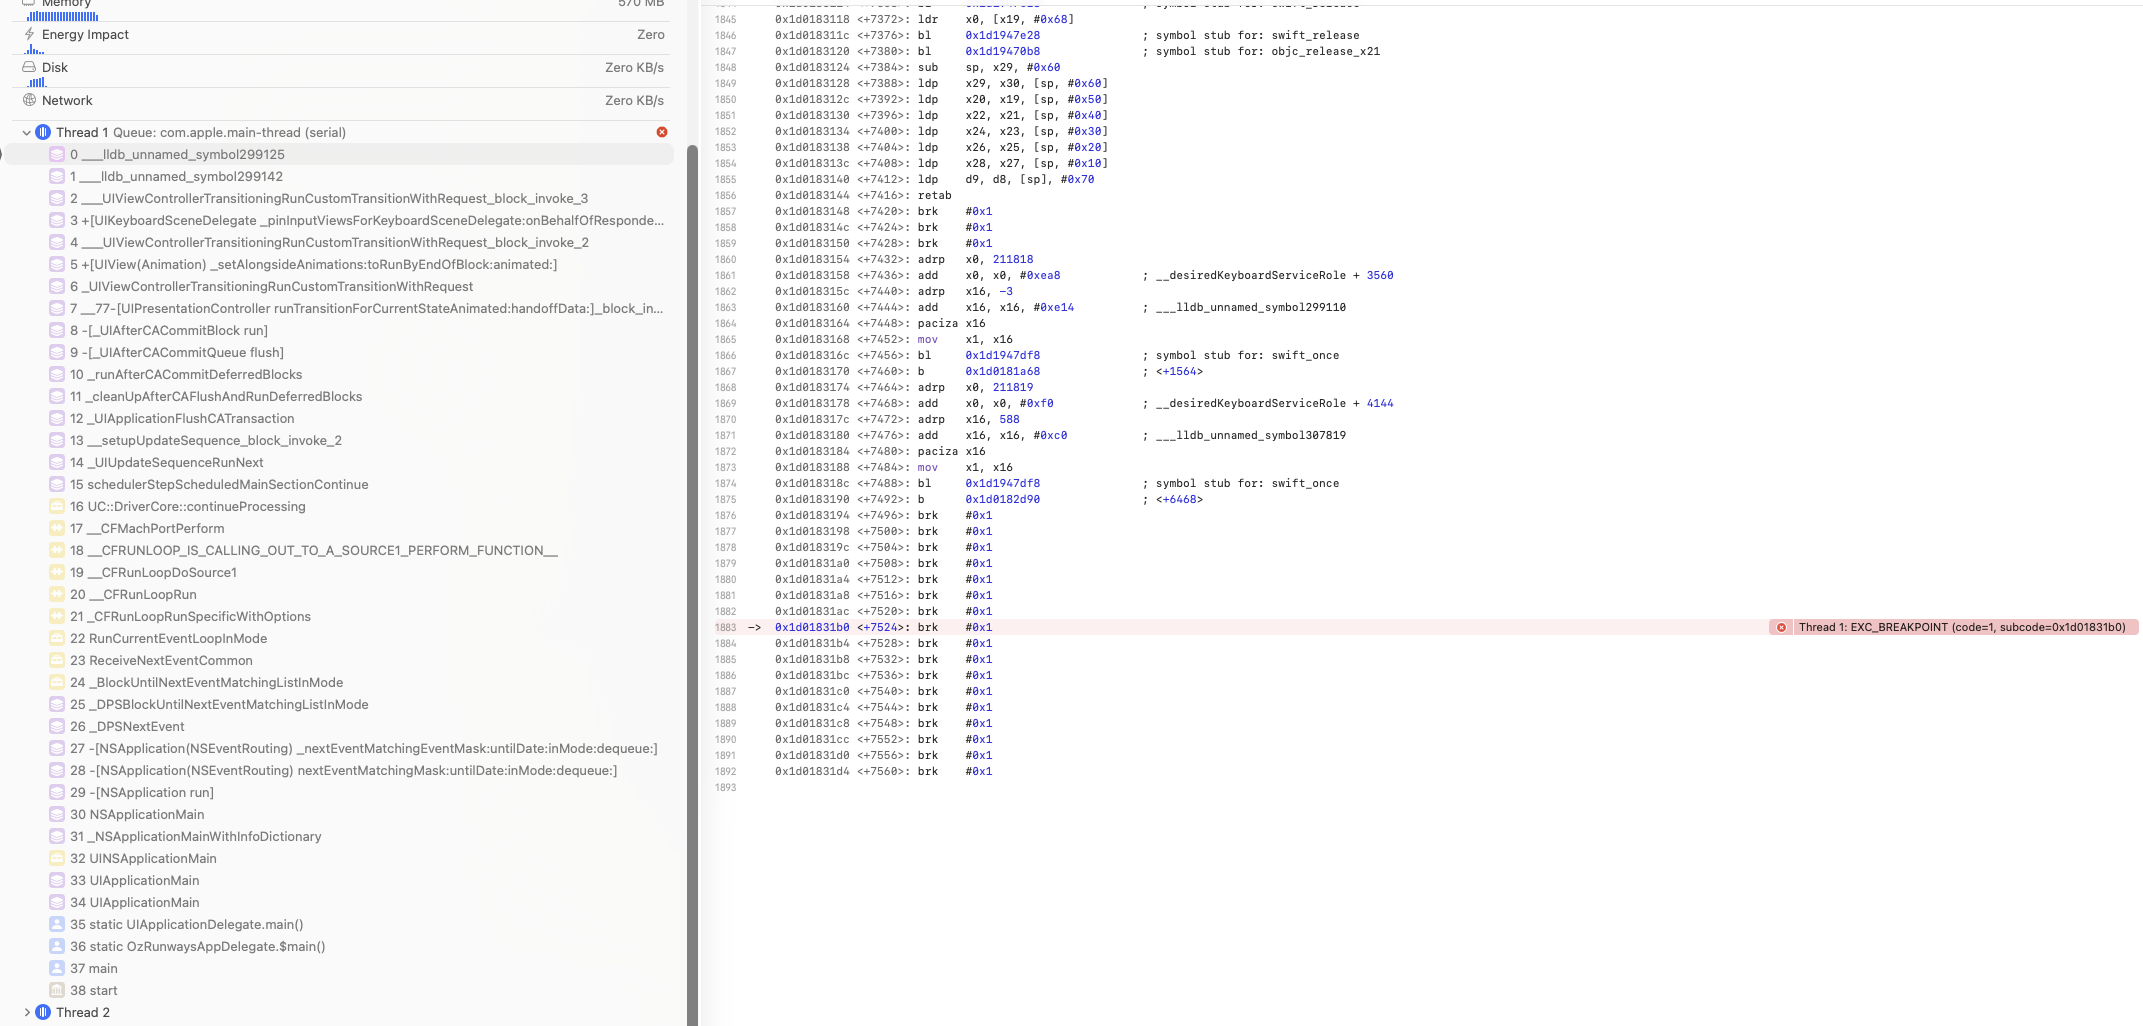Click the swift_once stub address 0x1d1947df8
The width and height of the screenshot is (2143, 1026).
(x=1002, y=355)
